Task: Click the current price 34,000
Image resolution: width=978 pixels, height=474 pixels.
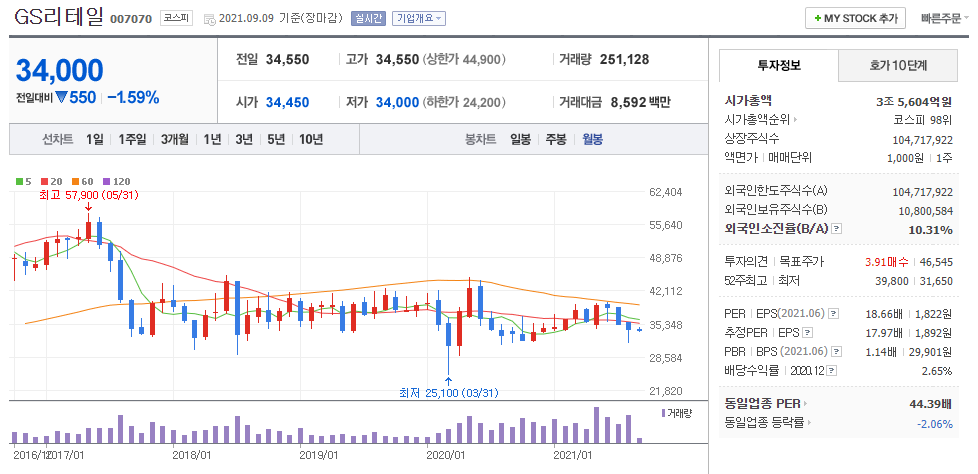Action: coord(59,70)
